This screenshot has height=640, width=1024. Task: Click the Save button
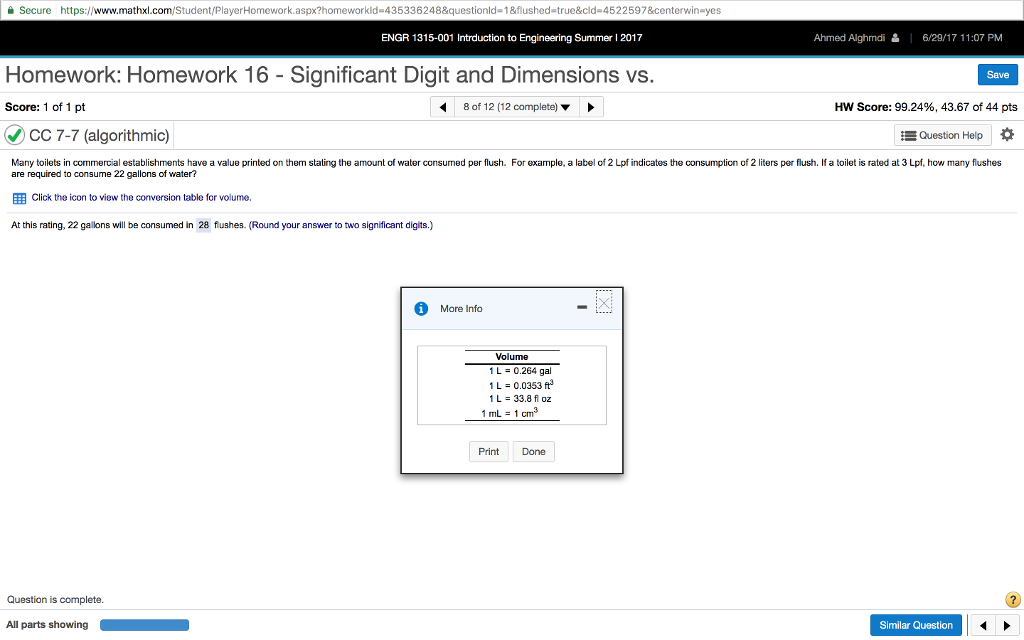997,75
